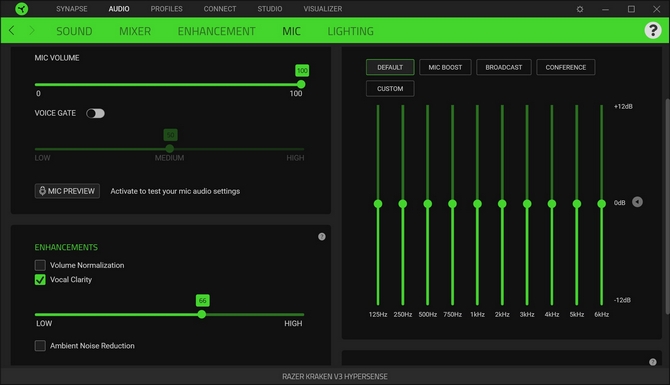Click the Razer Kraken V3 HyperSense device label
670x385 pixels.
click(335, 376)
